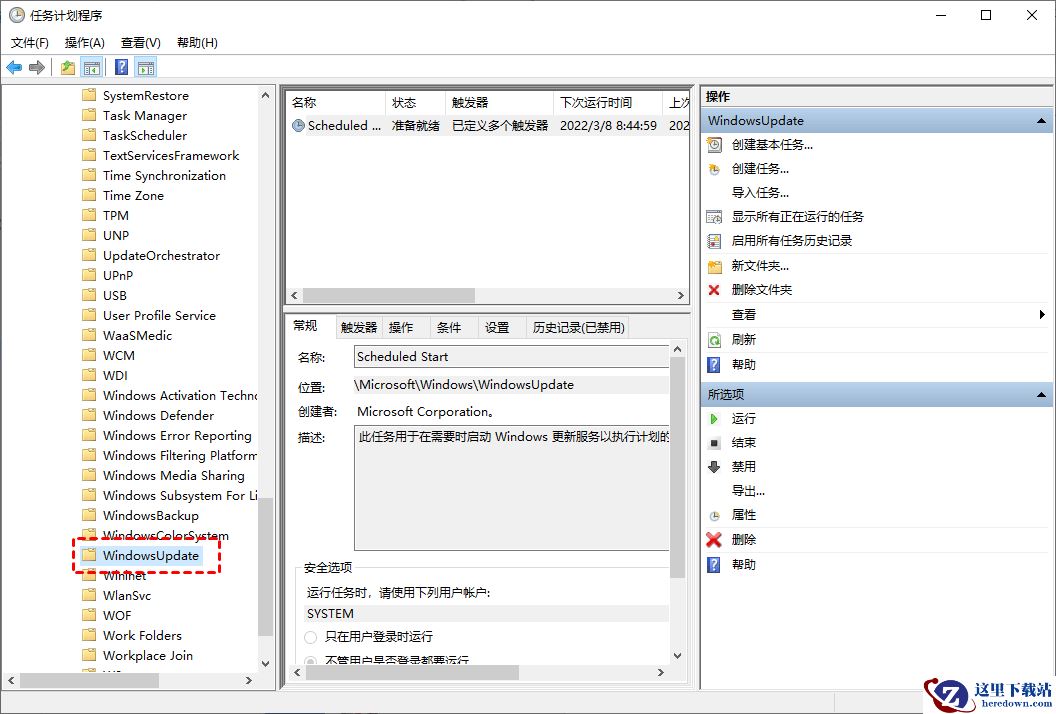Select the WaaSMedic tree folder

point(137,335)
